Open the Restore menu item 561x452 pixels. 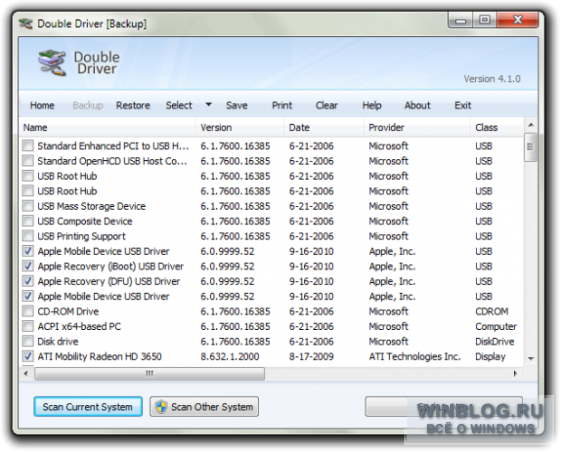coord(133,105)
